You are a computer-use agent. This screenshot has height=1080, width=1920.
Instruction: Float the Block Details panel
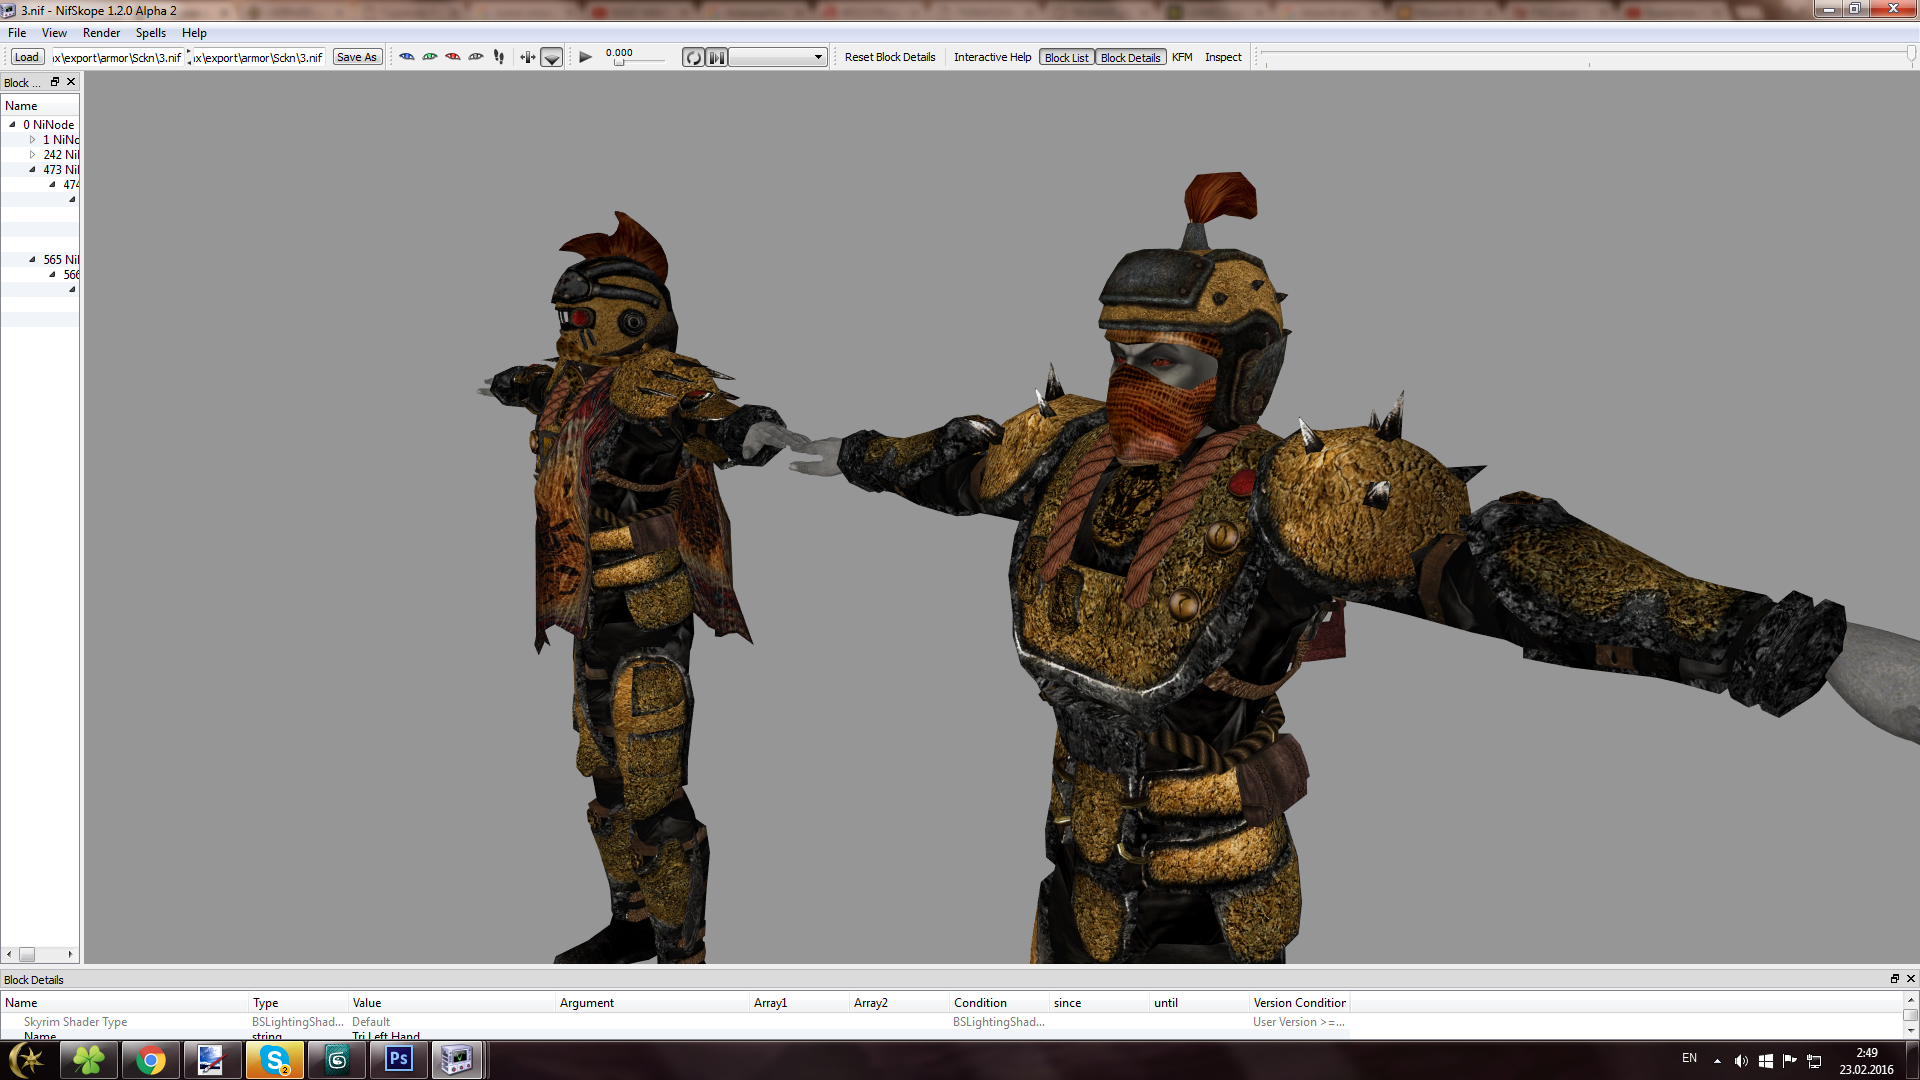click(x=1894, y=979)
